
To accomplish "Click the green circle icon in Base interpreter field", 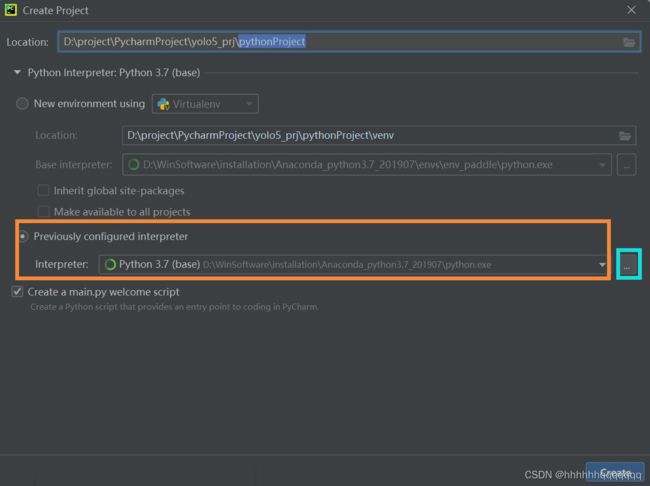I will (x=133, y=165).
